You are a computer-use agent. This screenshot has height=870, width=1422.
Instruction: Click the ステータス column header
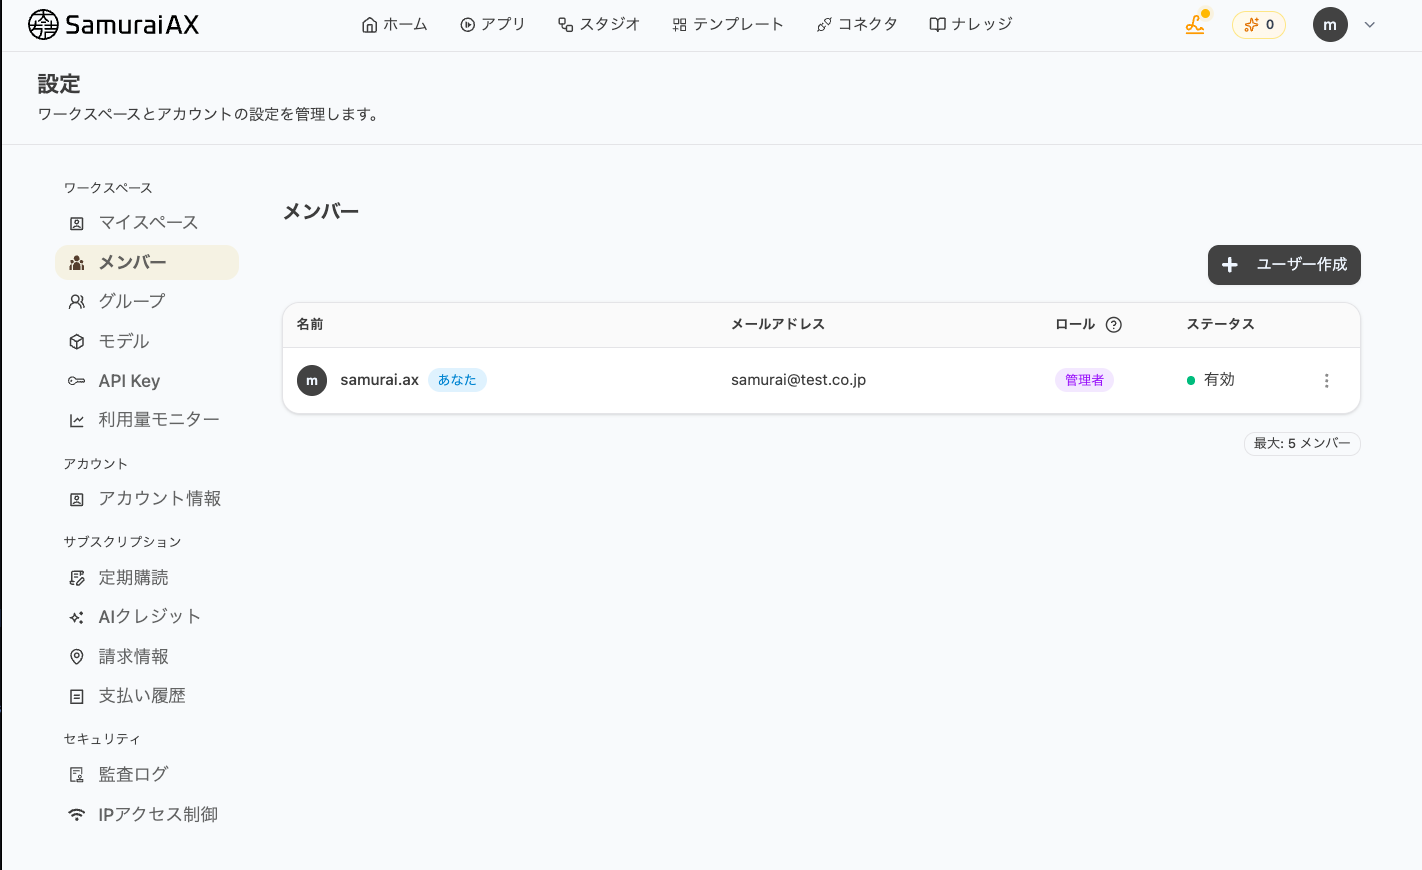(x=1220, y=324)
